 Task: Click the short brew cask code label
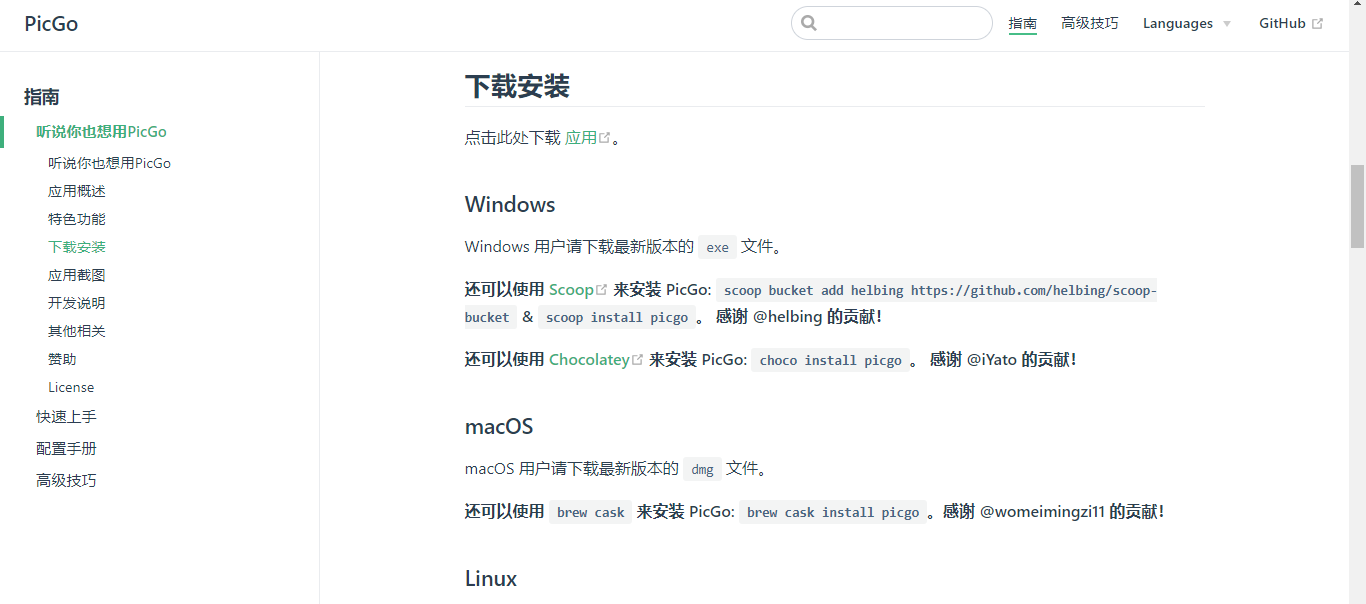(591, 513)
